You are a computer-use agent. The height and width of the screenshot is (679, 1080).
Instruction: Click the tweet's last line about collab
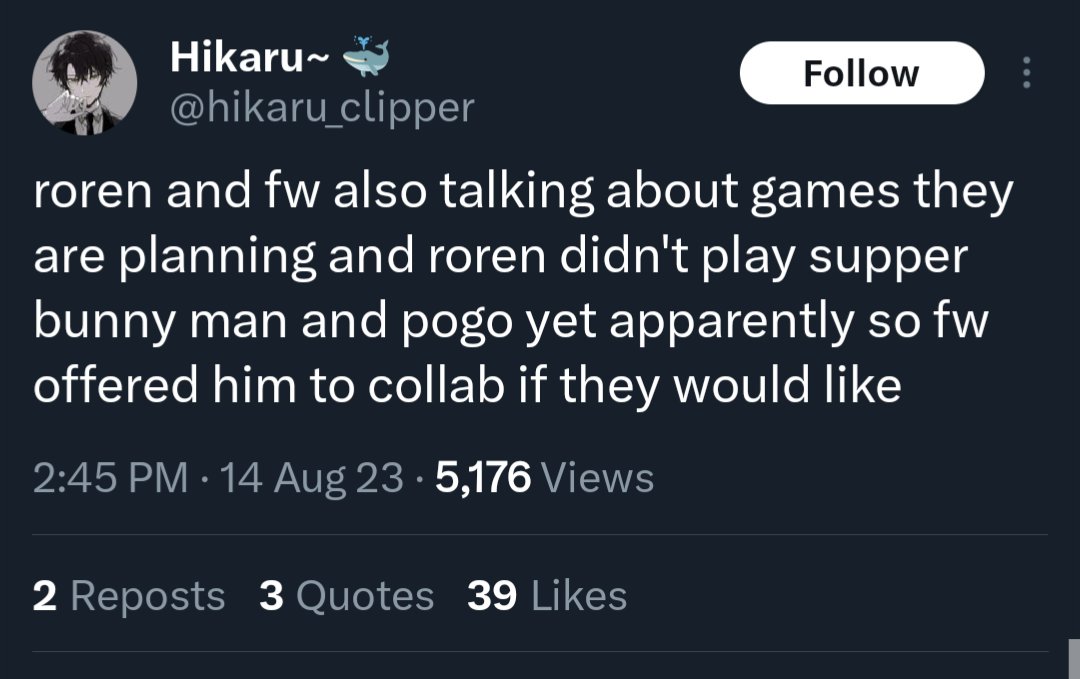[x=467, y=385]
